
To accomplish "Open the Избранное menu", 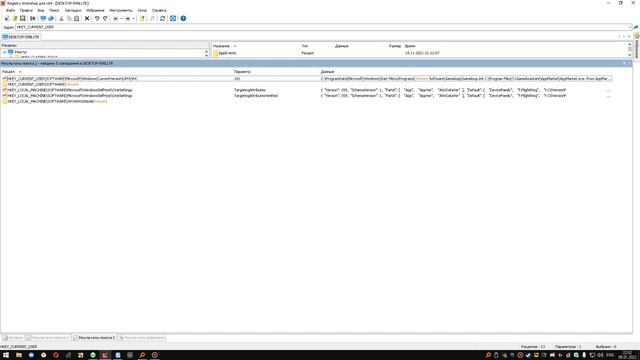I will click(x=95, y=10).
